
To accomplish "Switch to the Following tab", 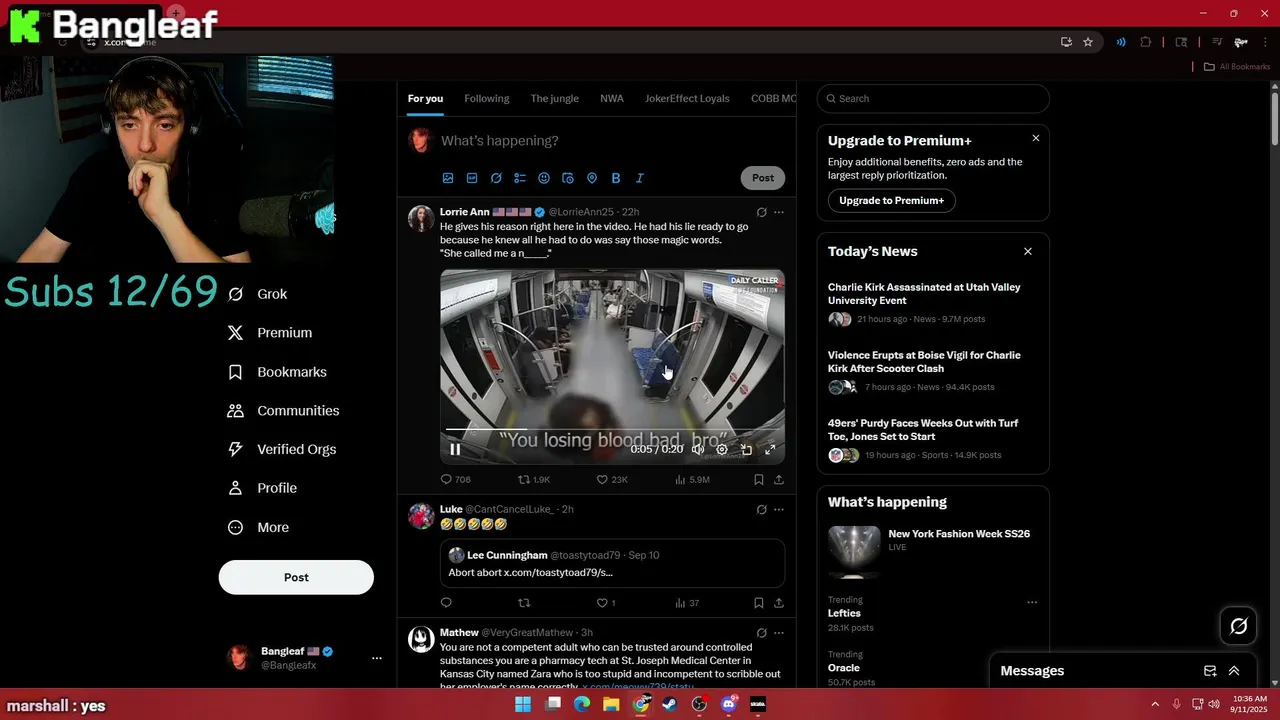I will (487, 98).
